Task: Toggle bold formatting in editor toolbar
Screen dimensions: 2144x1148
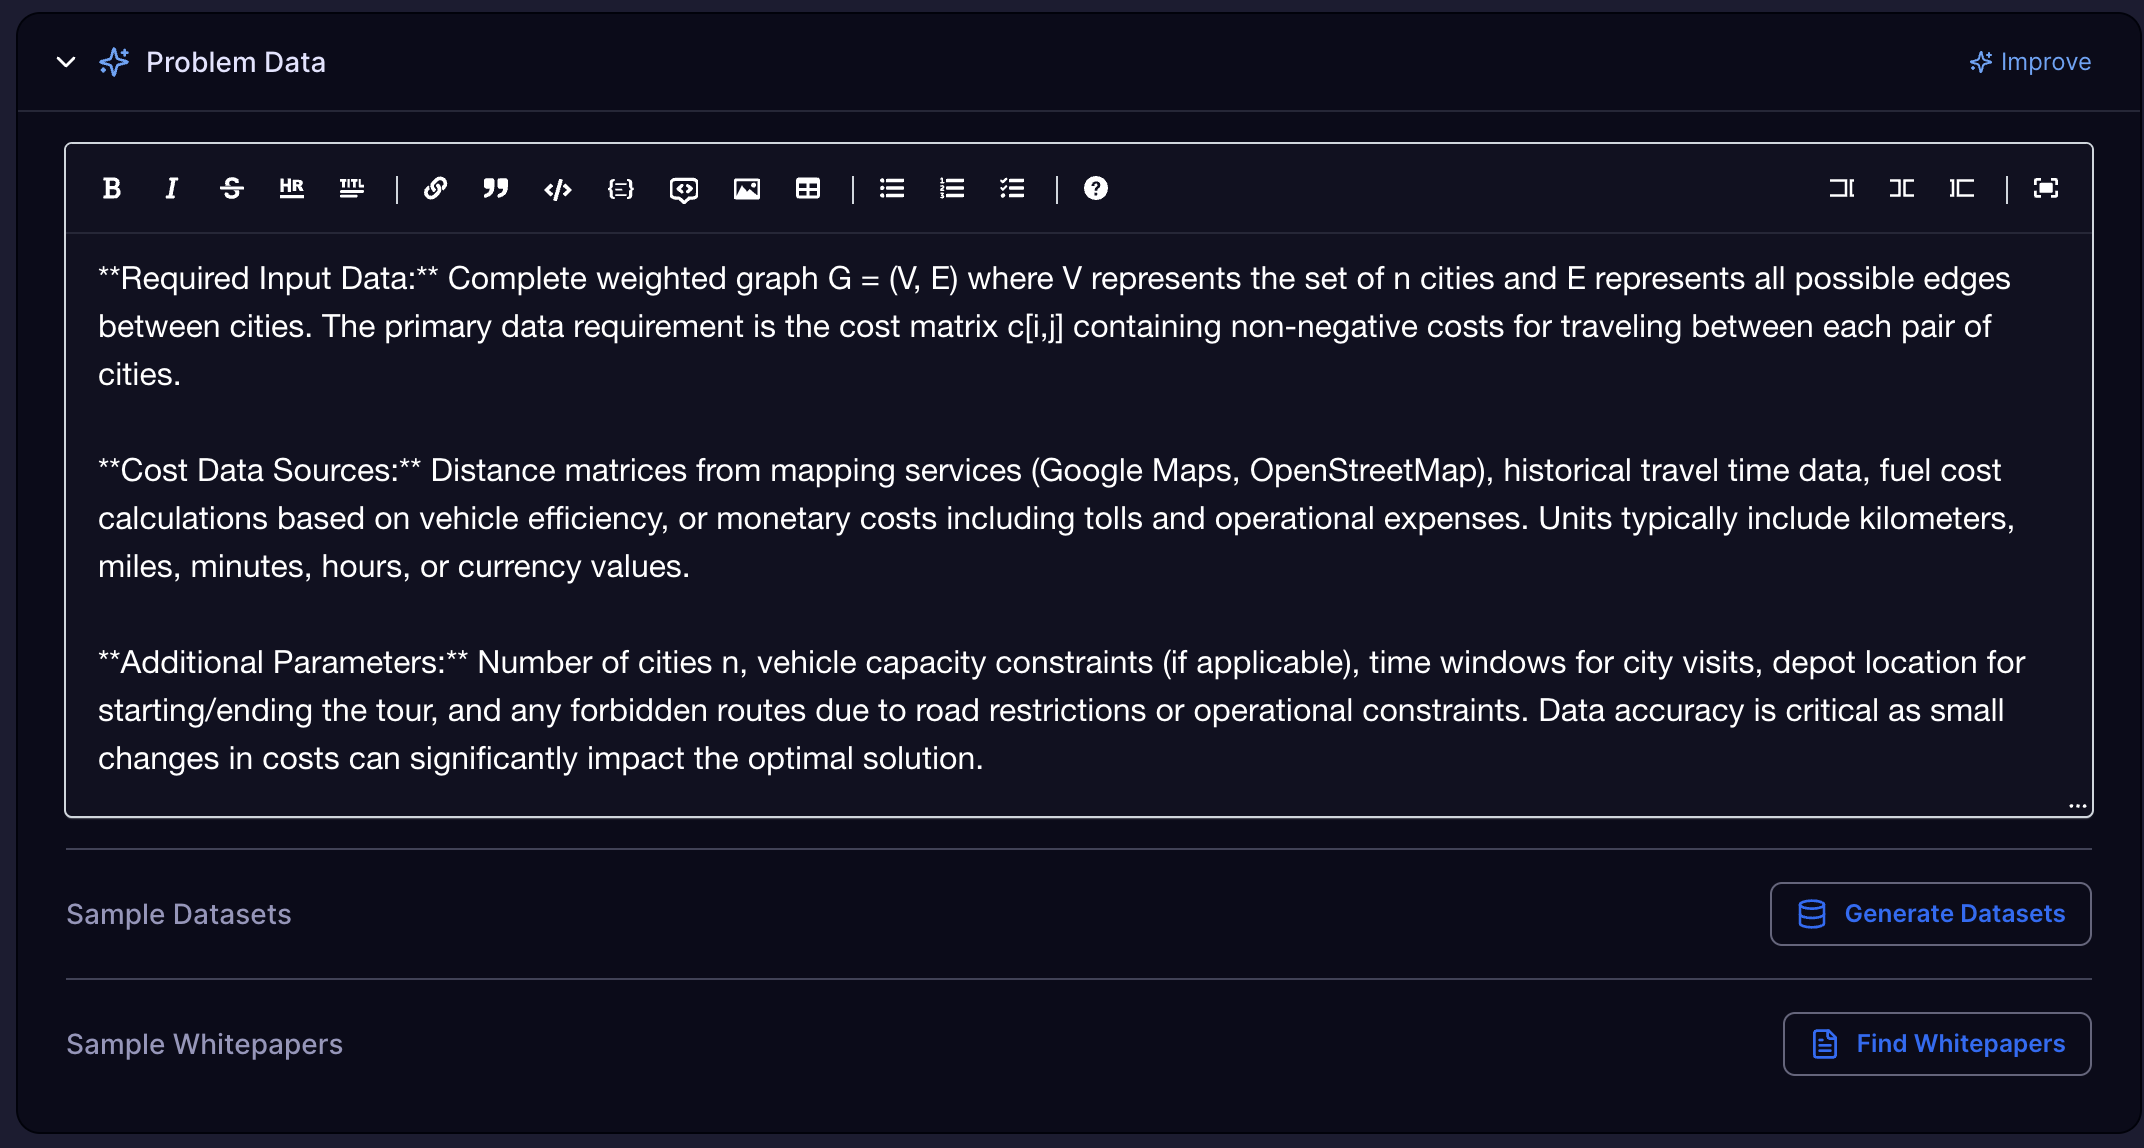Action: point(112,188)
